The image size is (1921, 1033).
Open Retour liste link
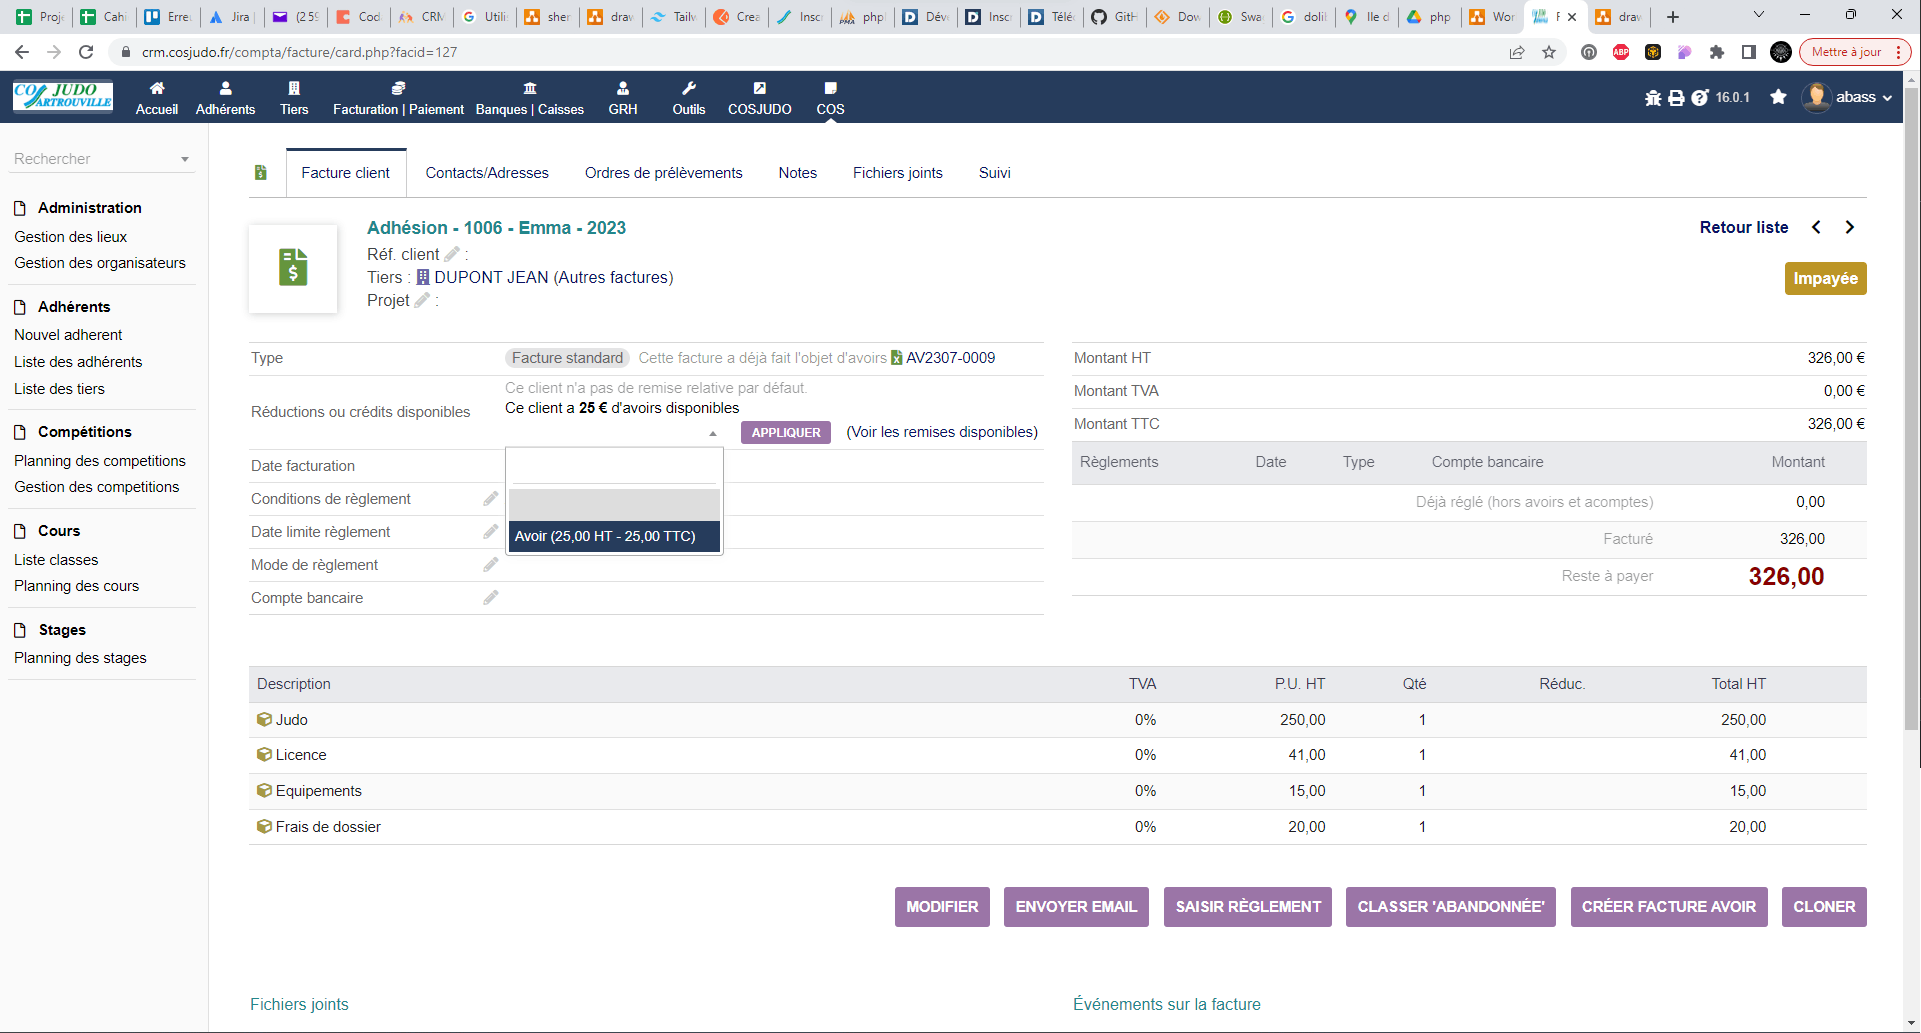click(x=1744, y=227)
